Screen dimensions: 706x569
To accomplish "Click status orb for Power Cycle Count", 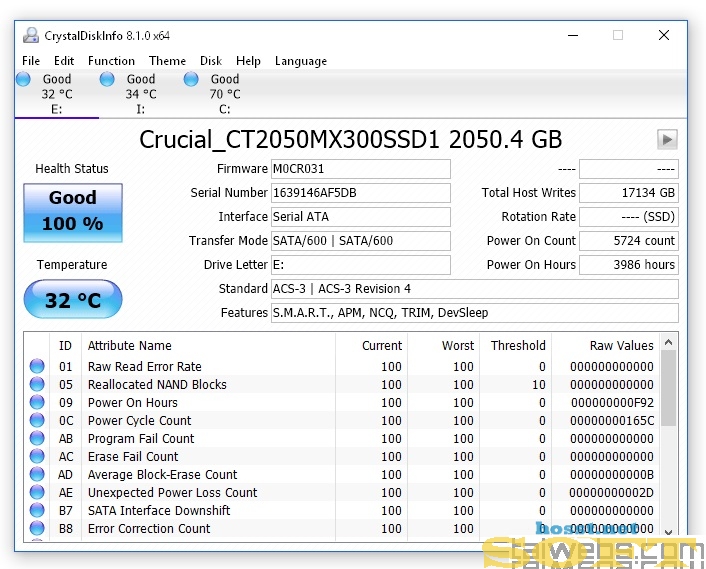I will point(37,420).
